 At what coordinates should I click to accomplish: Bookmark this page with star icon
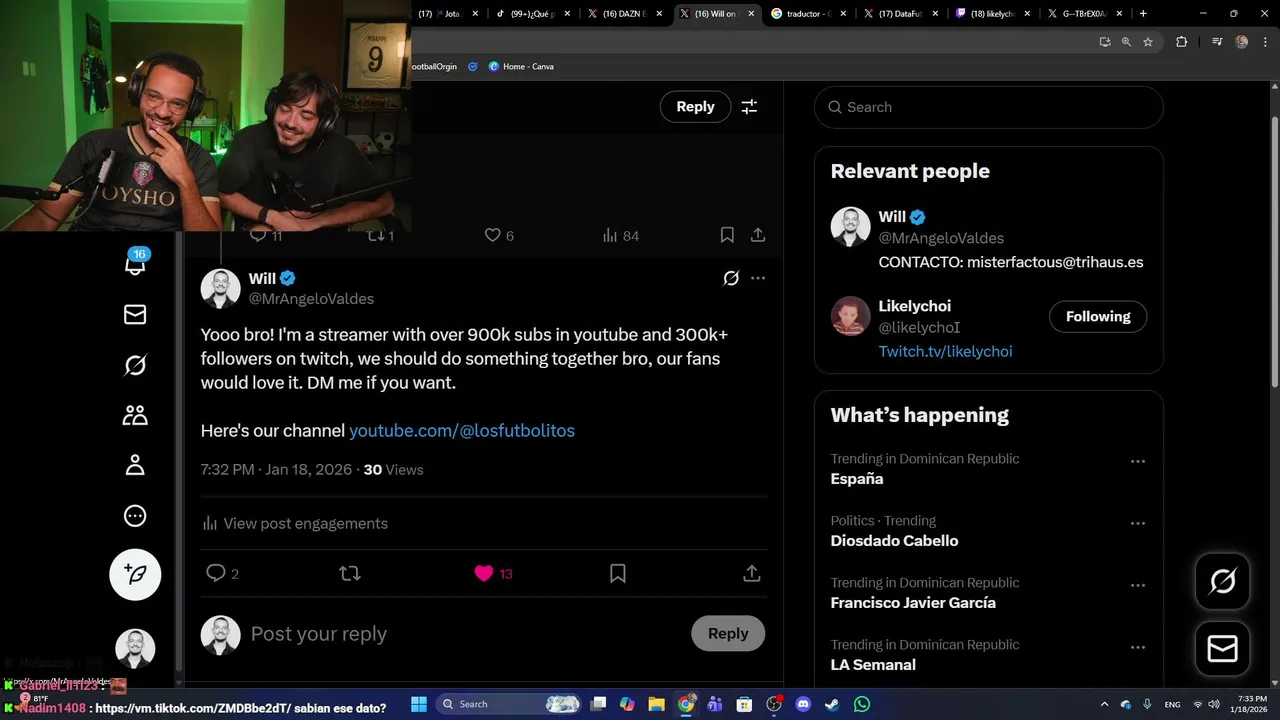click(x=1148, y=42)
